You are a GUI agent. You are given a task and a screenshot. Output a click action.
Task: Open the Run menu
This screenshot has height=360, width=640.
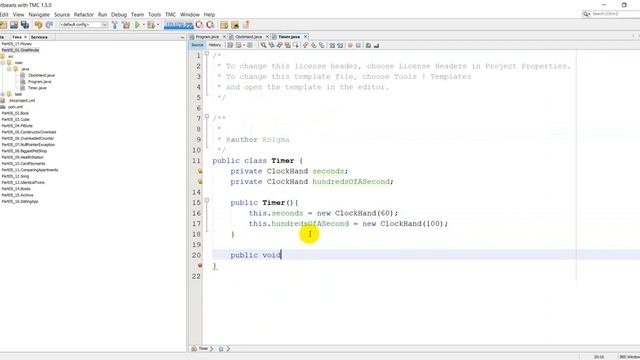(102, 14)
